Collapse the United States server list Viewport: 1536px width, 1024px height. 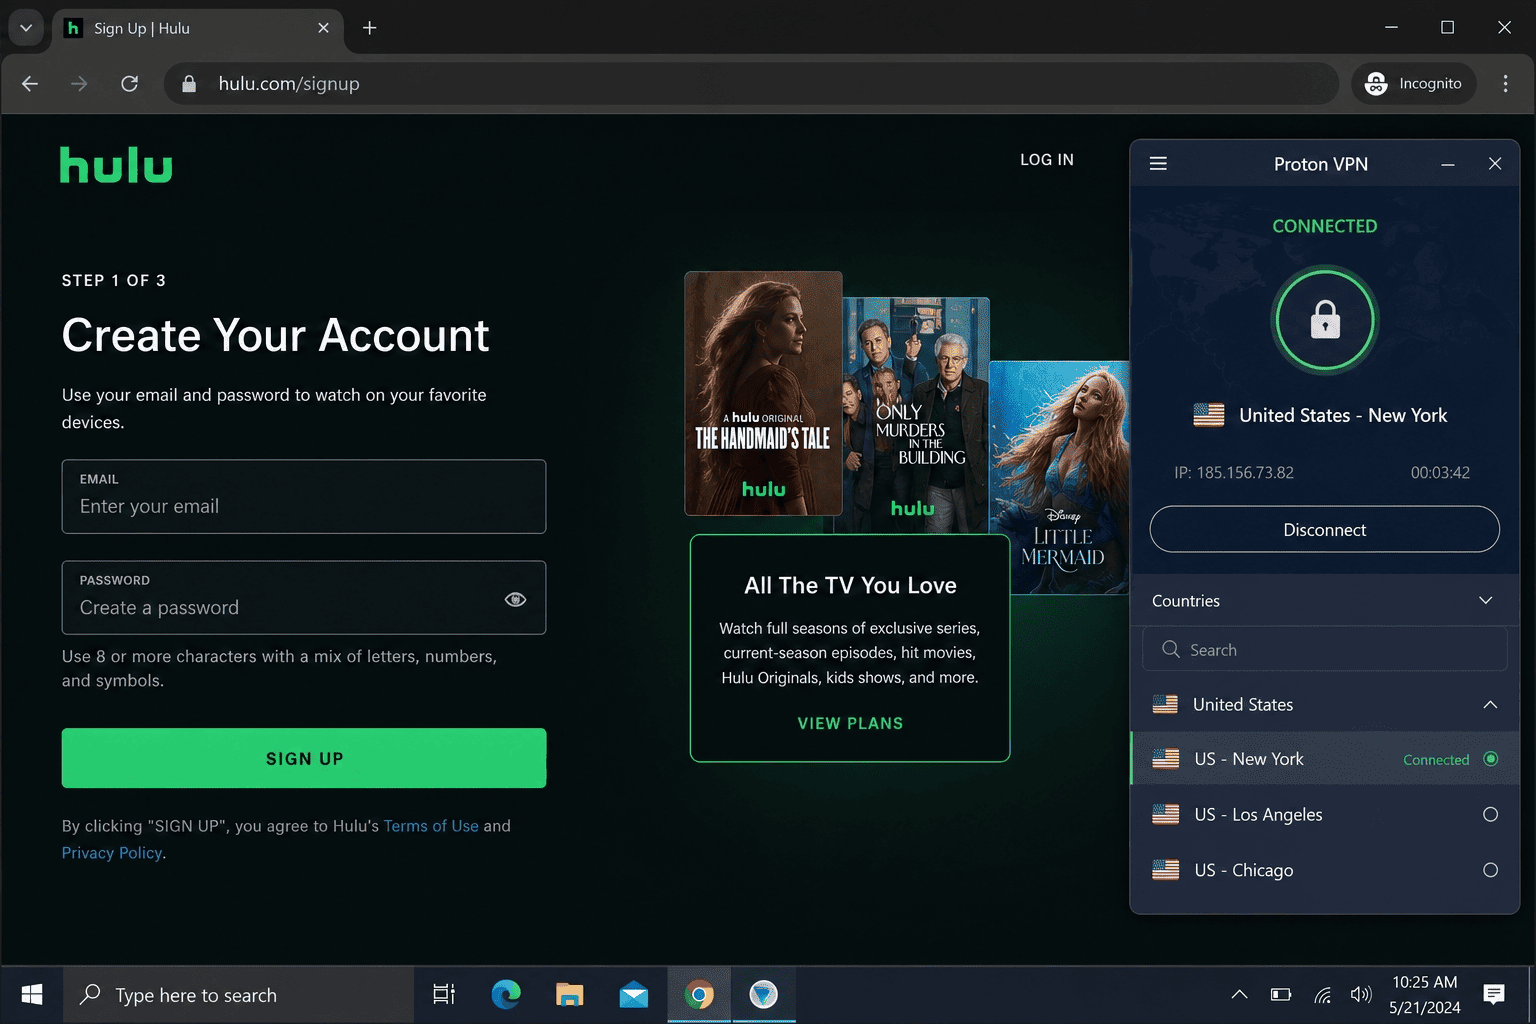pos(1490,705)
